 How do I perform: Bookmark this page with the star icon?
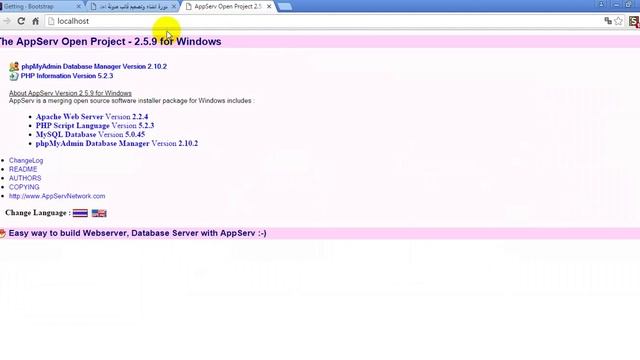tap(618, 21)
